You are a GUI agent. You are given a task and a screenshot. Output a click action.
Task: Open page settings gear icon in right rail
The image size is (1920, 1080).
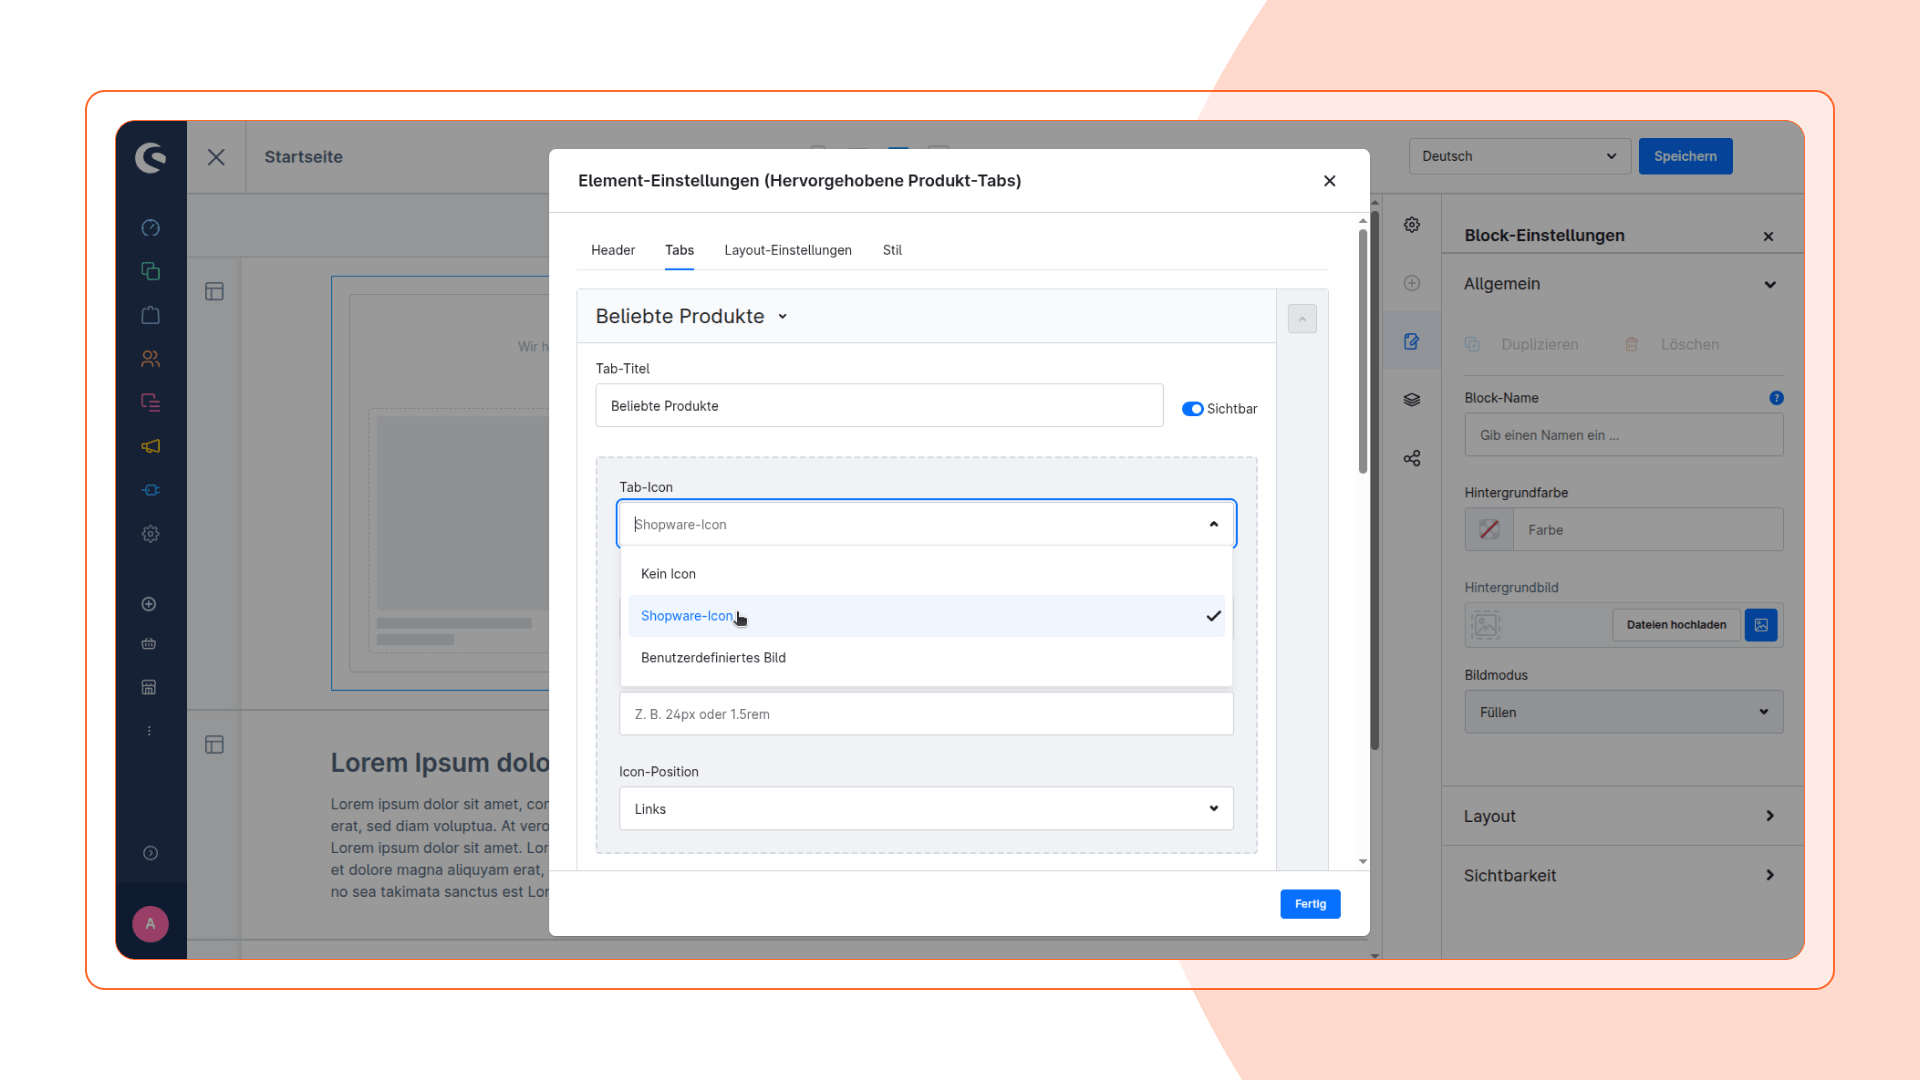1412,225
